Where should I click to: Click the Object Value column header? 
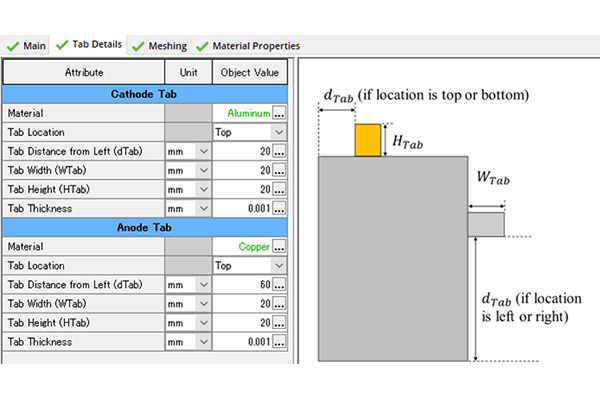[x=249, y=72]
